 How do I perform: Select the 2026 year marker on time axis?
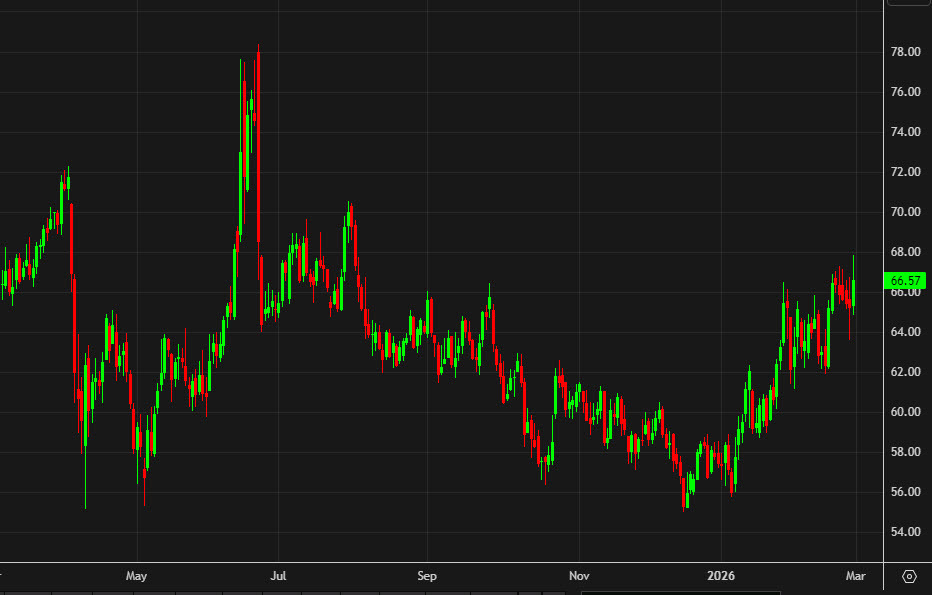coord(720,576)
